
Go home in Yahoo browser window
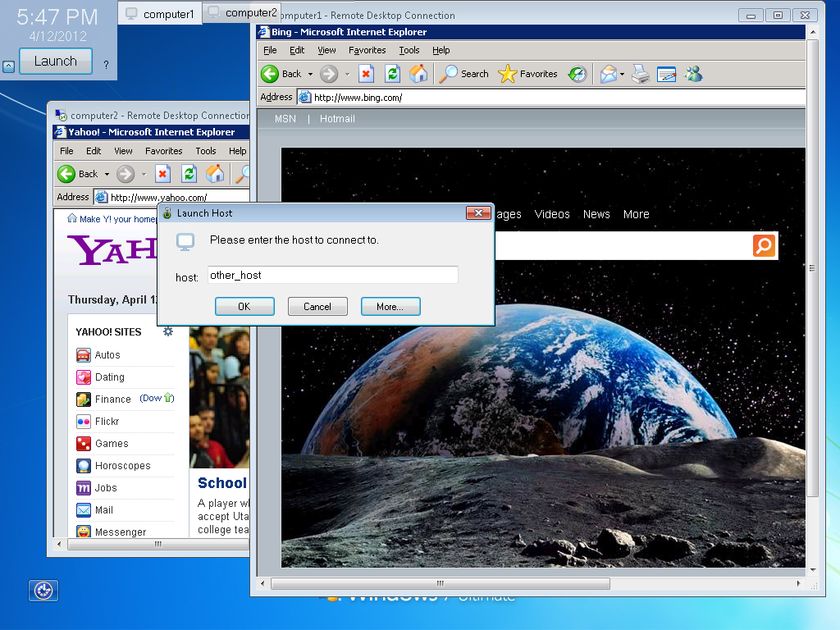pos(215,173)
